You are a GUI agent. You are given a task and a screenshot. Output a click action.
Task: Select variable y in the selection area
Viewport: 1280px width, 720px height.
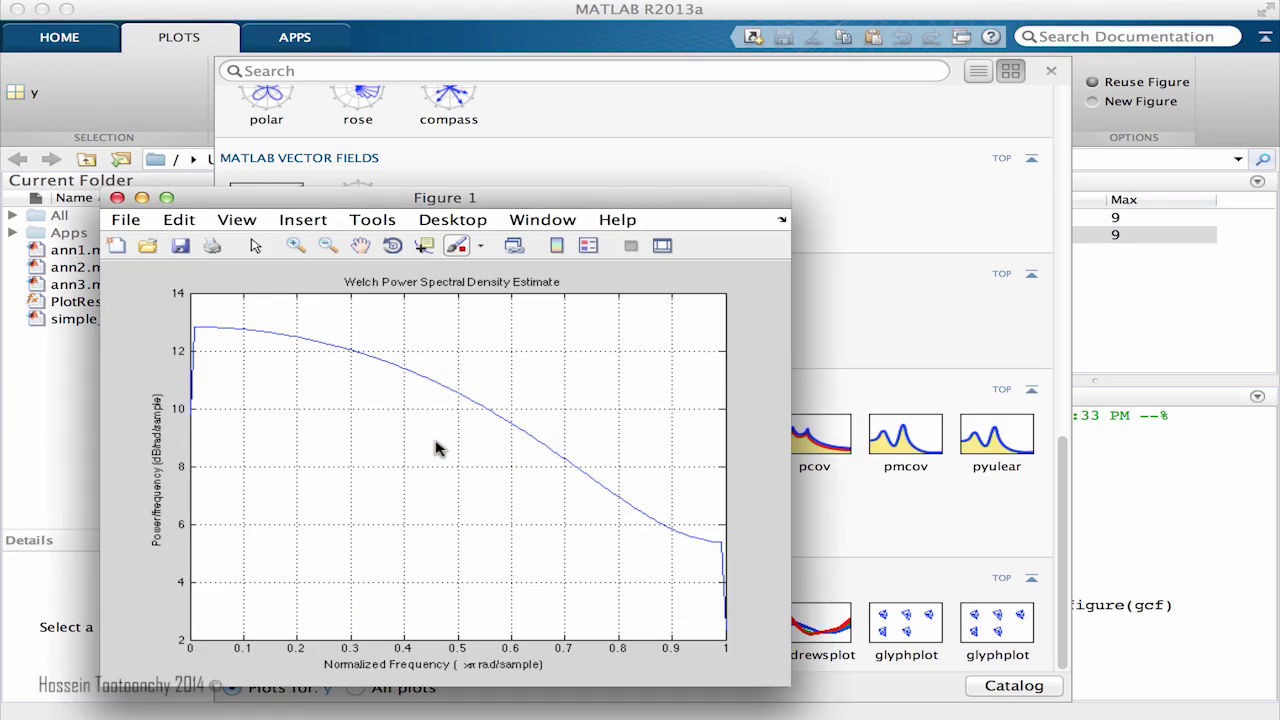tap(23, 92)
